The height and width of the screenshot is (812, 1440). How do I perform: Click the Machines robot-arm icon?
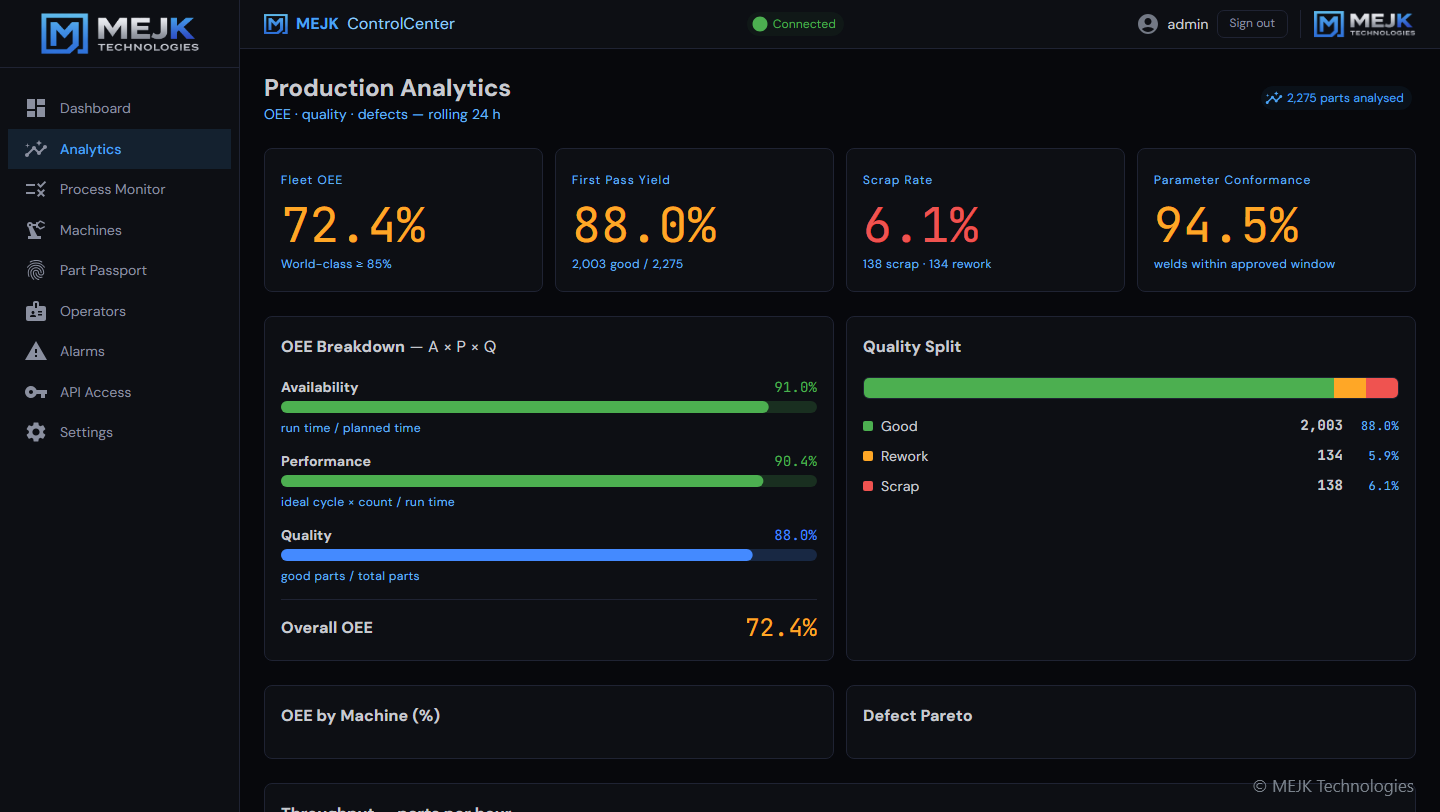(x=36, y=230)
